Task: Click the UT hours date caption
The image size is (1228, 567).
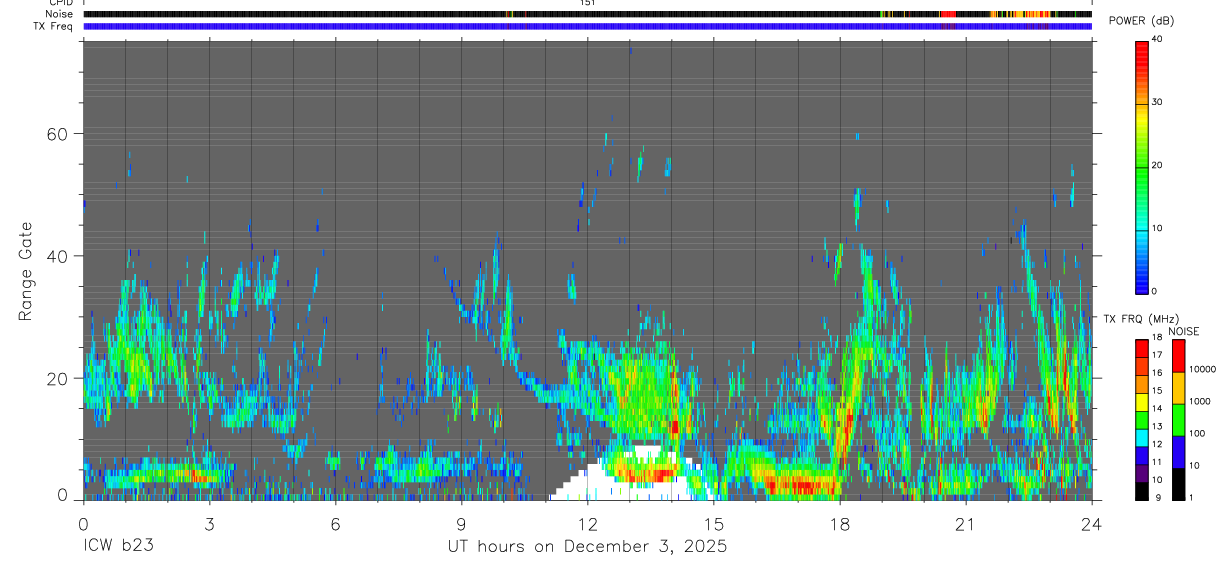Action: pyautogui.click(x=587, y=547)
